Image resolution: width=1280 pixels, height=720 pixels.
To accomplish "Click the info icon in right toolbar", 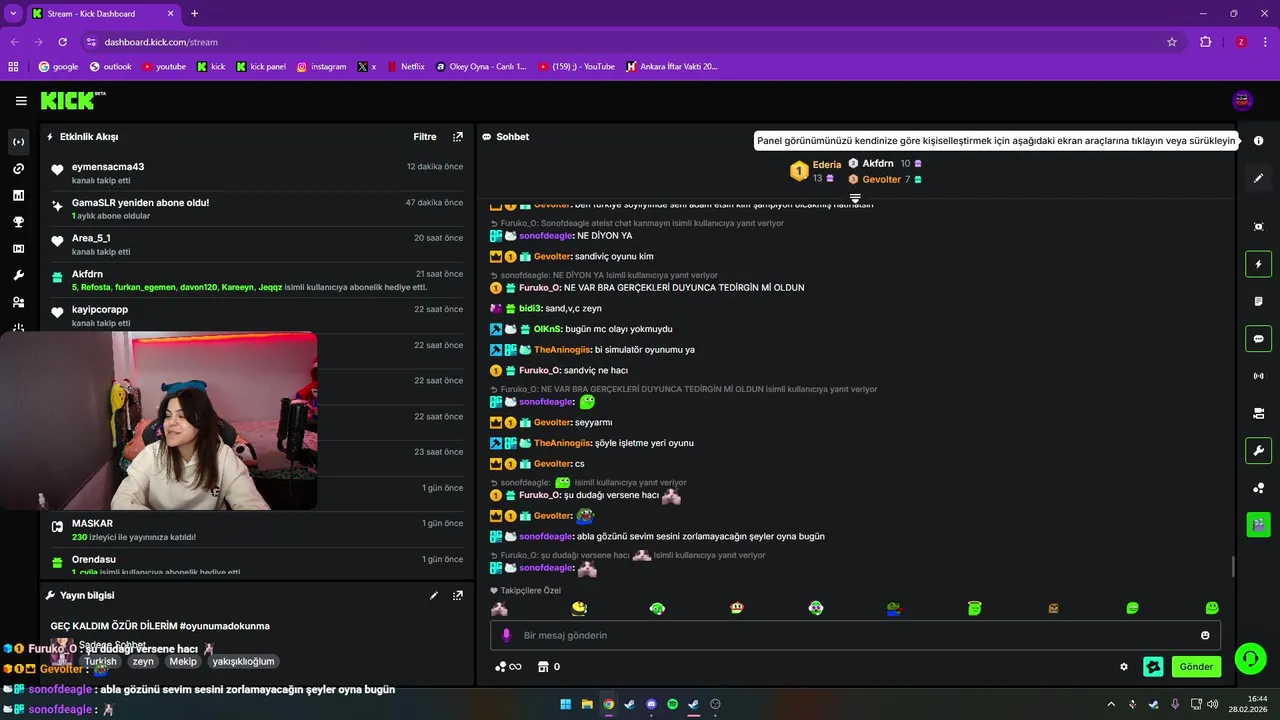I will [1259, 141].
